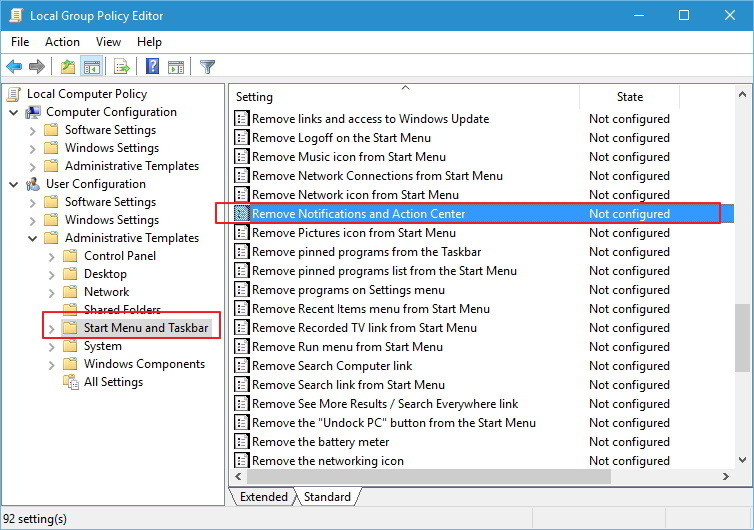Image resolution: width=754 pixels, height=530 pixels.
Task: Open the blue Help question-mark icon
Action: pyautogui.click(x=152, y=66)
